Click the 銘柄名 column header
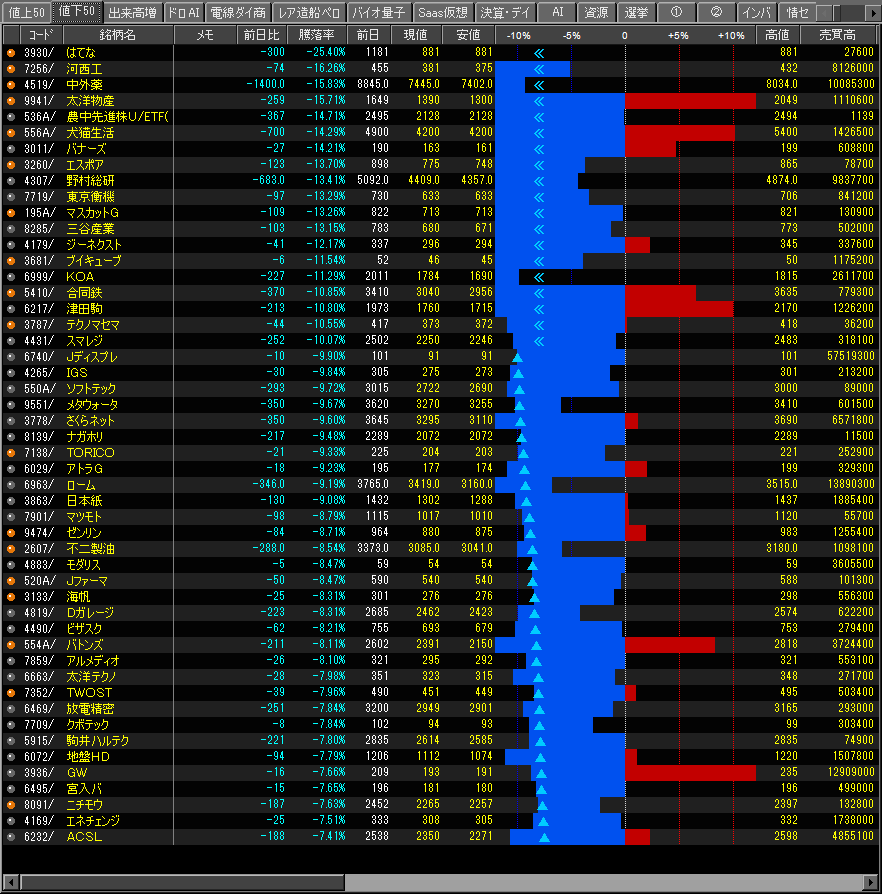This screenshot has width=882, height=894. coord(117,34)
